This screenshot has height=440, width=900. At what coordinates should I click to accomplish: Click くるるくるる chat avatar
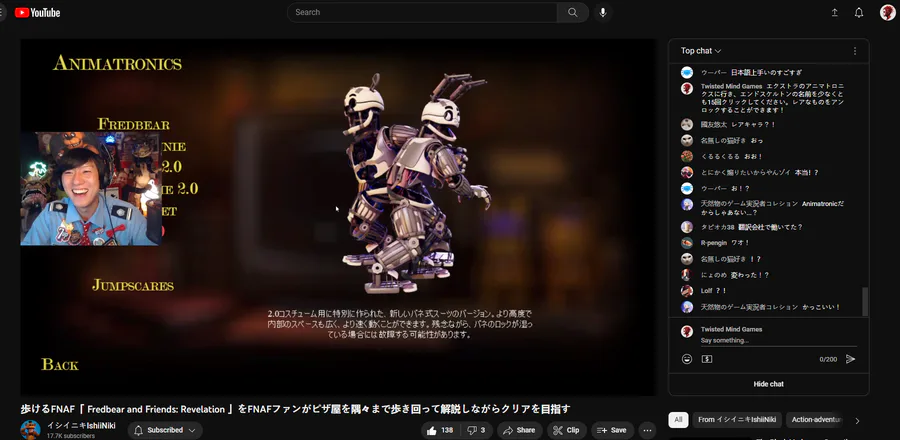686,157
